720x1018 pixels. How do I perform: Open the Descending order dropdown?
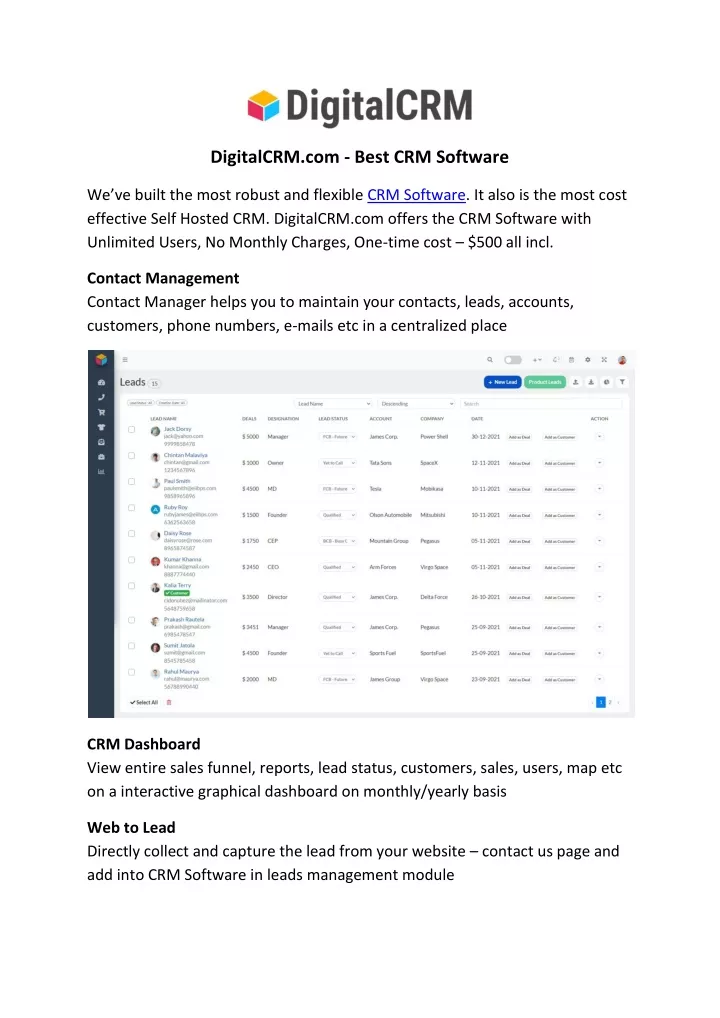pos(416,404)
